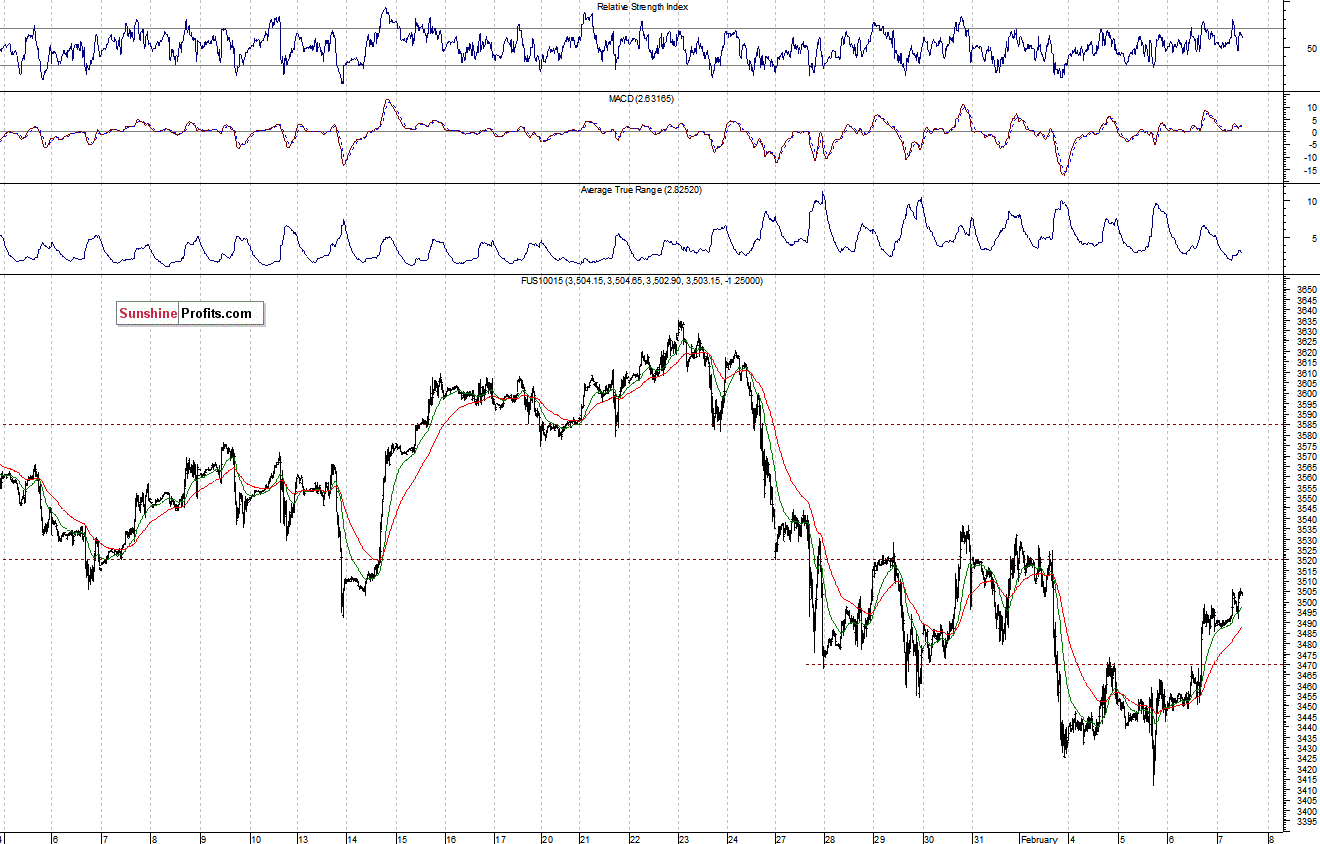Click date axis label 23

click(x=684, y=839)
